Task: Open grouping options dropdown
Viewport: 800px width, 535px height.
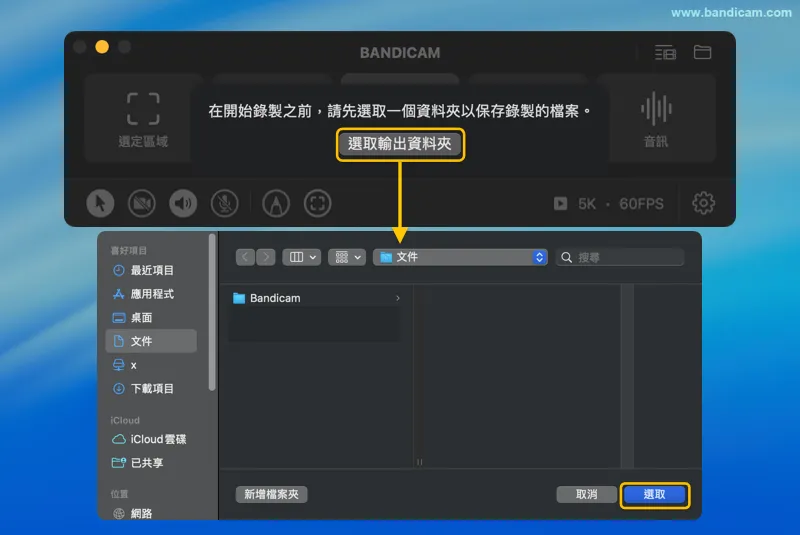Action: (347, 257)
